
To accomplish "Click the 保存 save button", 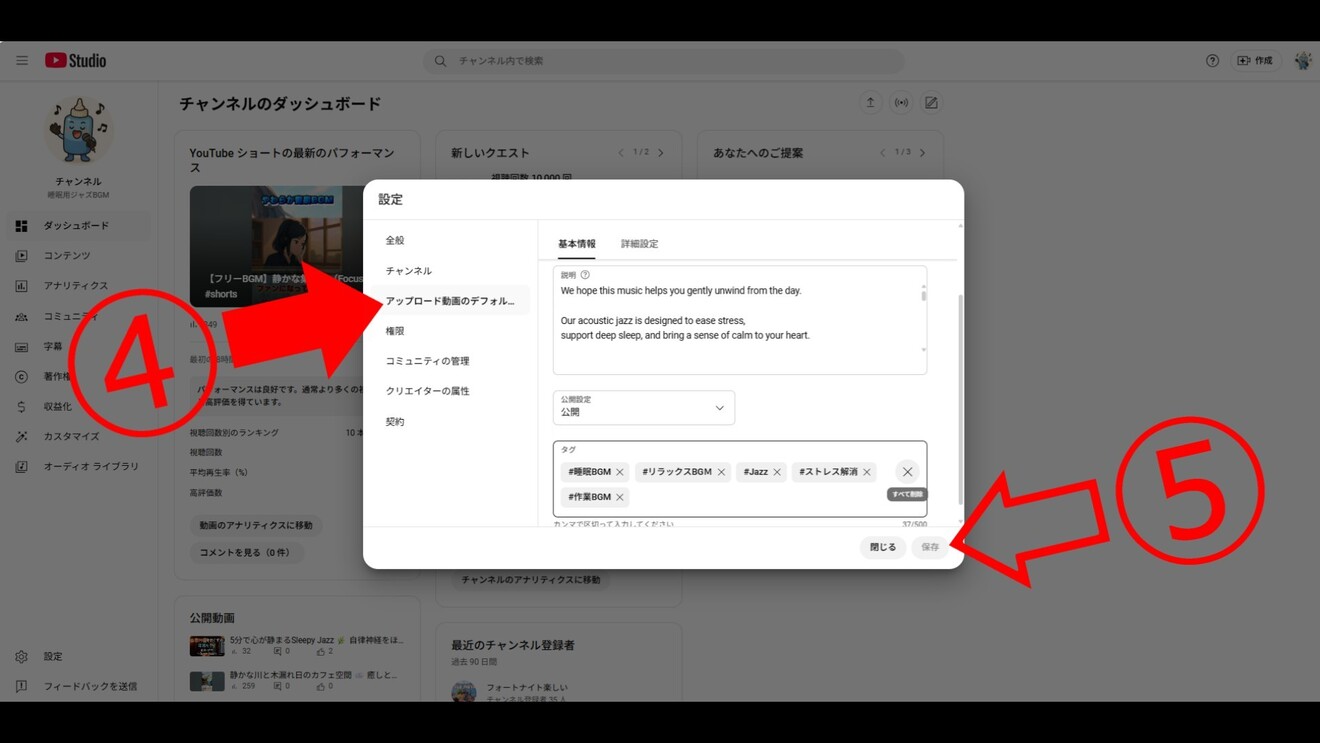I will coord(930,547).
